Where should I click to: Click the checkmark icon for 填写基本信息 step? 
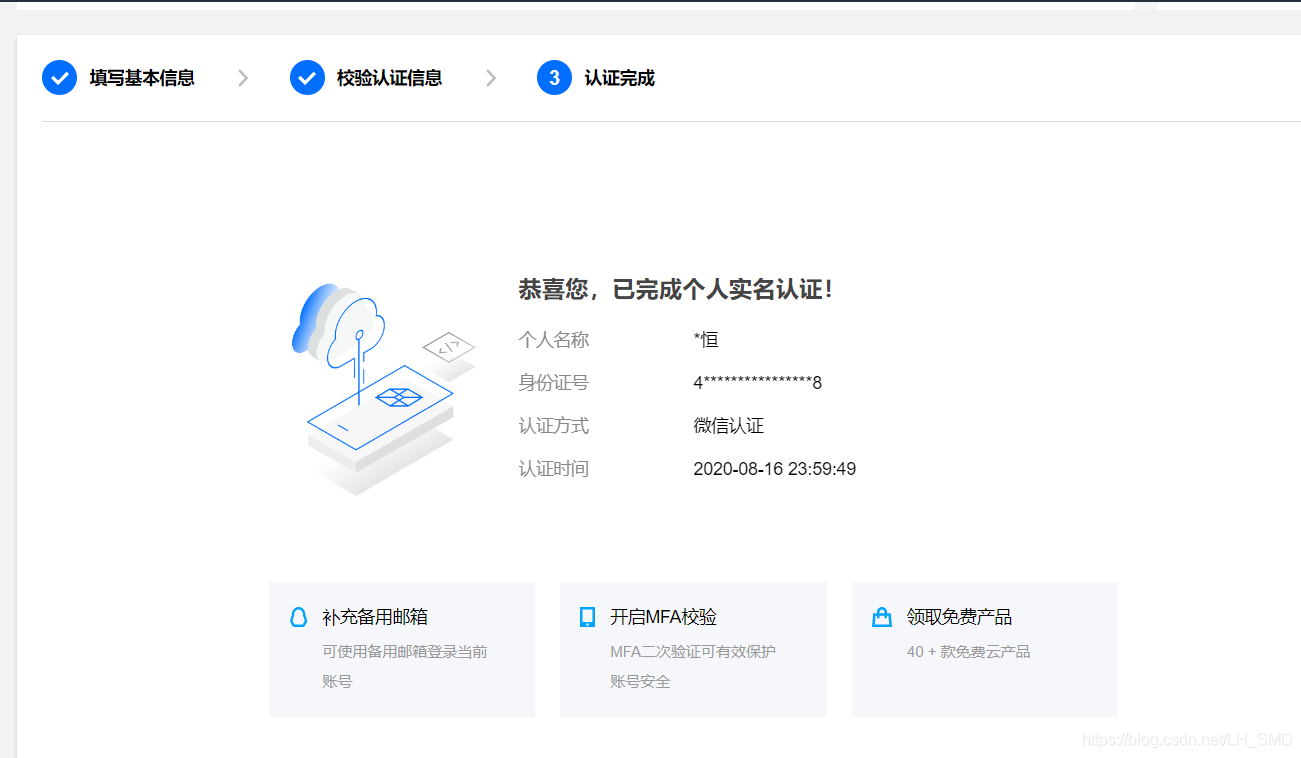click(59, 77)
